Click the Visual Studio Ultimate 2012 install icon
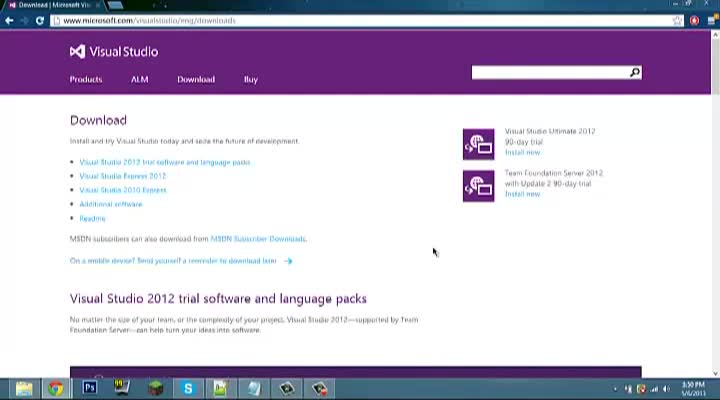Viewport: 720px width, 400px height. point(478,144)
